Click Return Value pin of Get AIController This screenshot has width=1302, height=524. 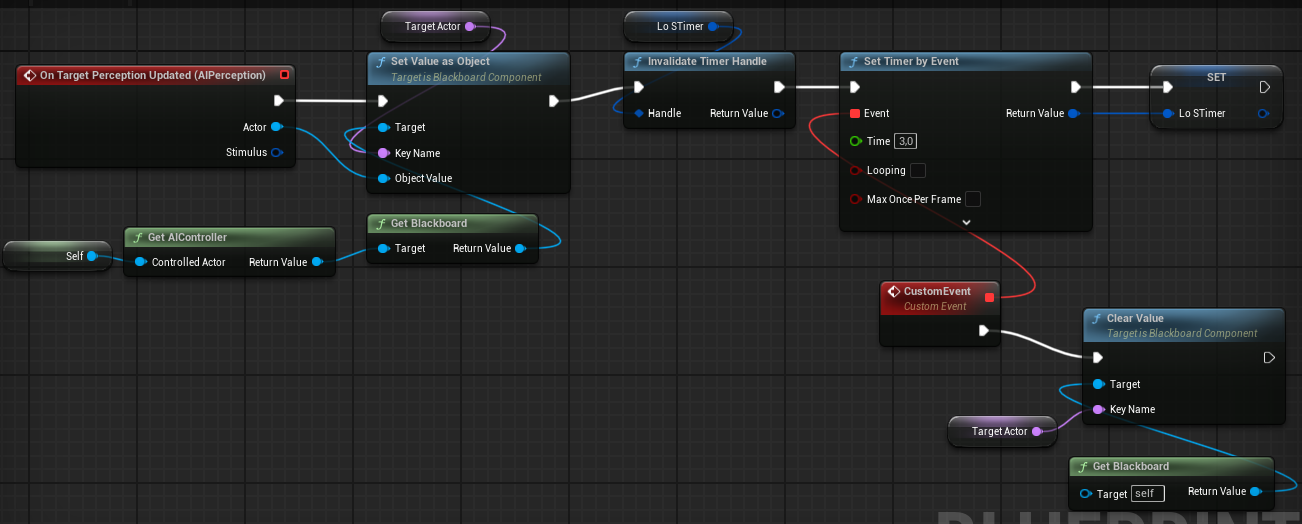point(317,262)
